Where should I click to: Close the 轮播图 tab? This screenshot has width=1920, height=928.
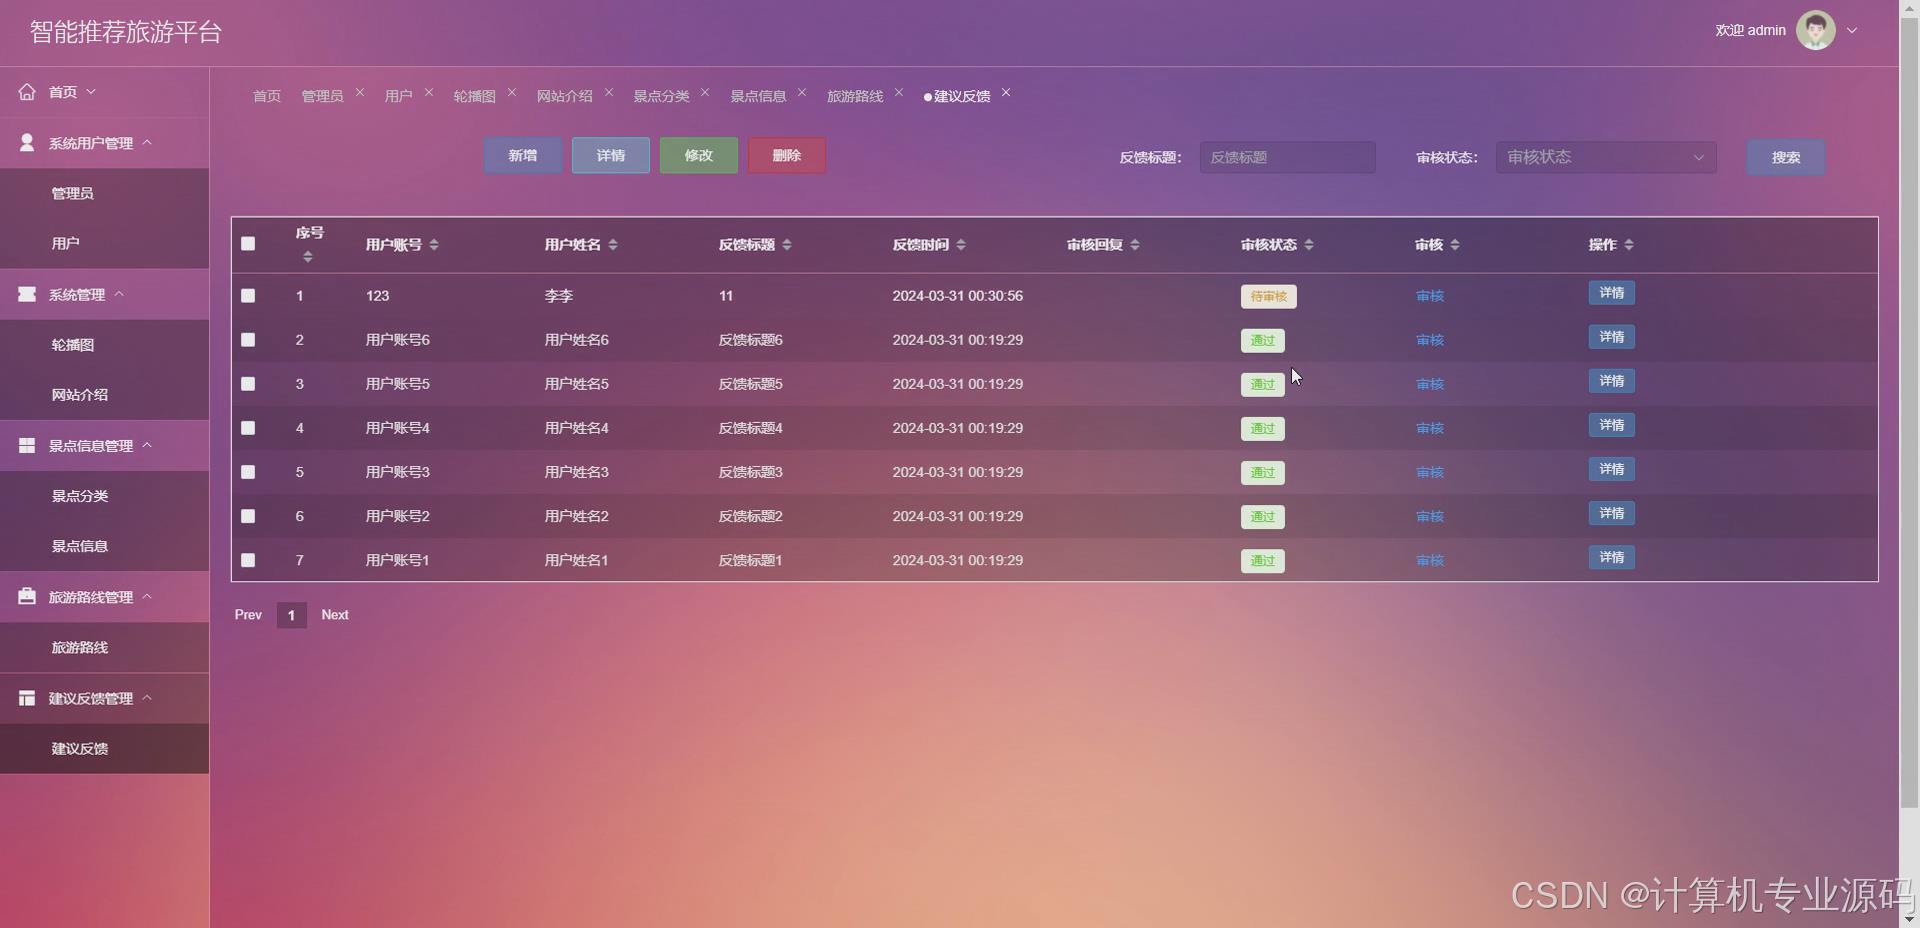[511, 91]
